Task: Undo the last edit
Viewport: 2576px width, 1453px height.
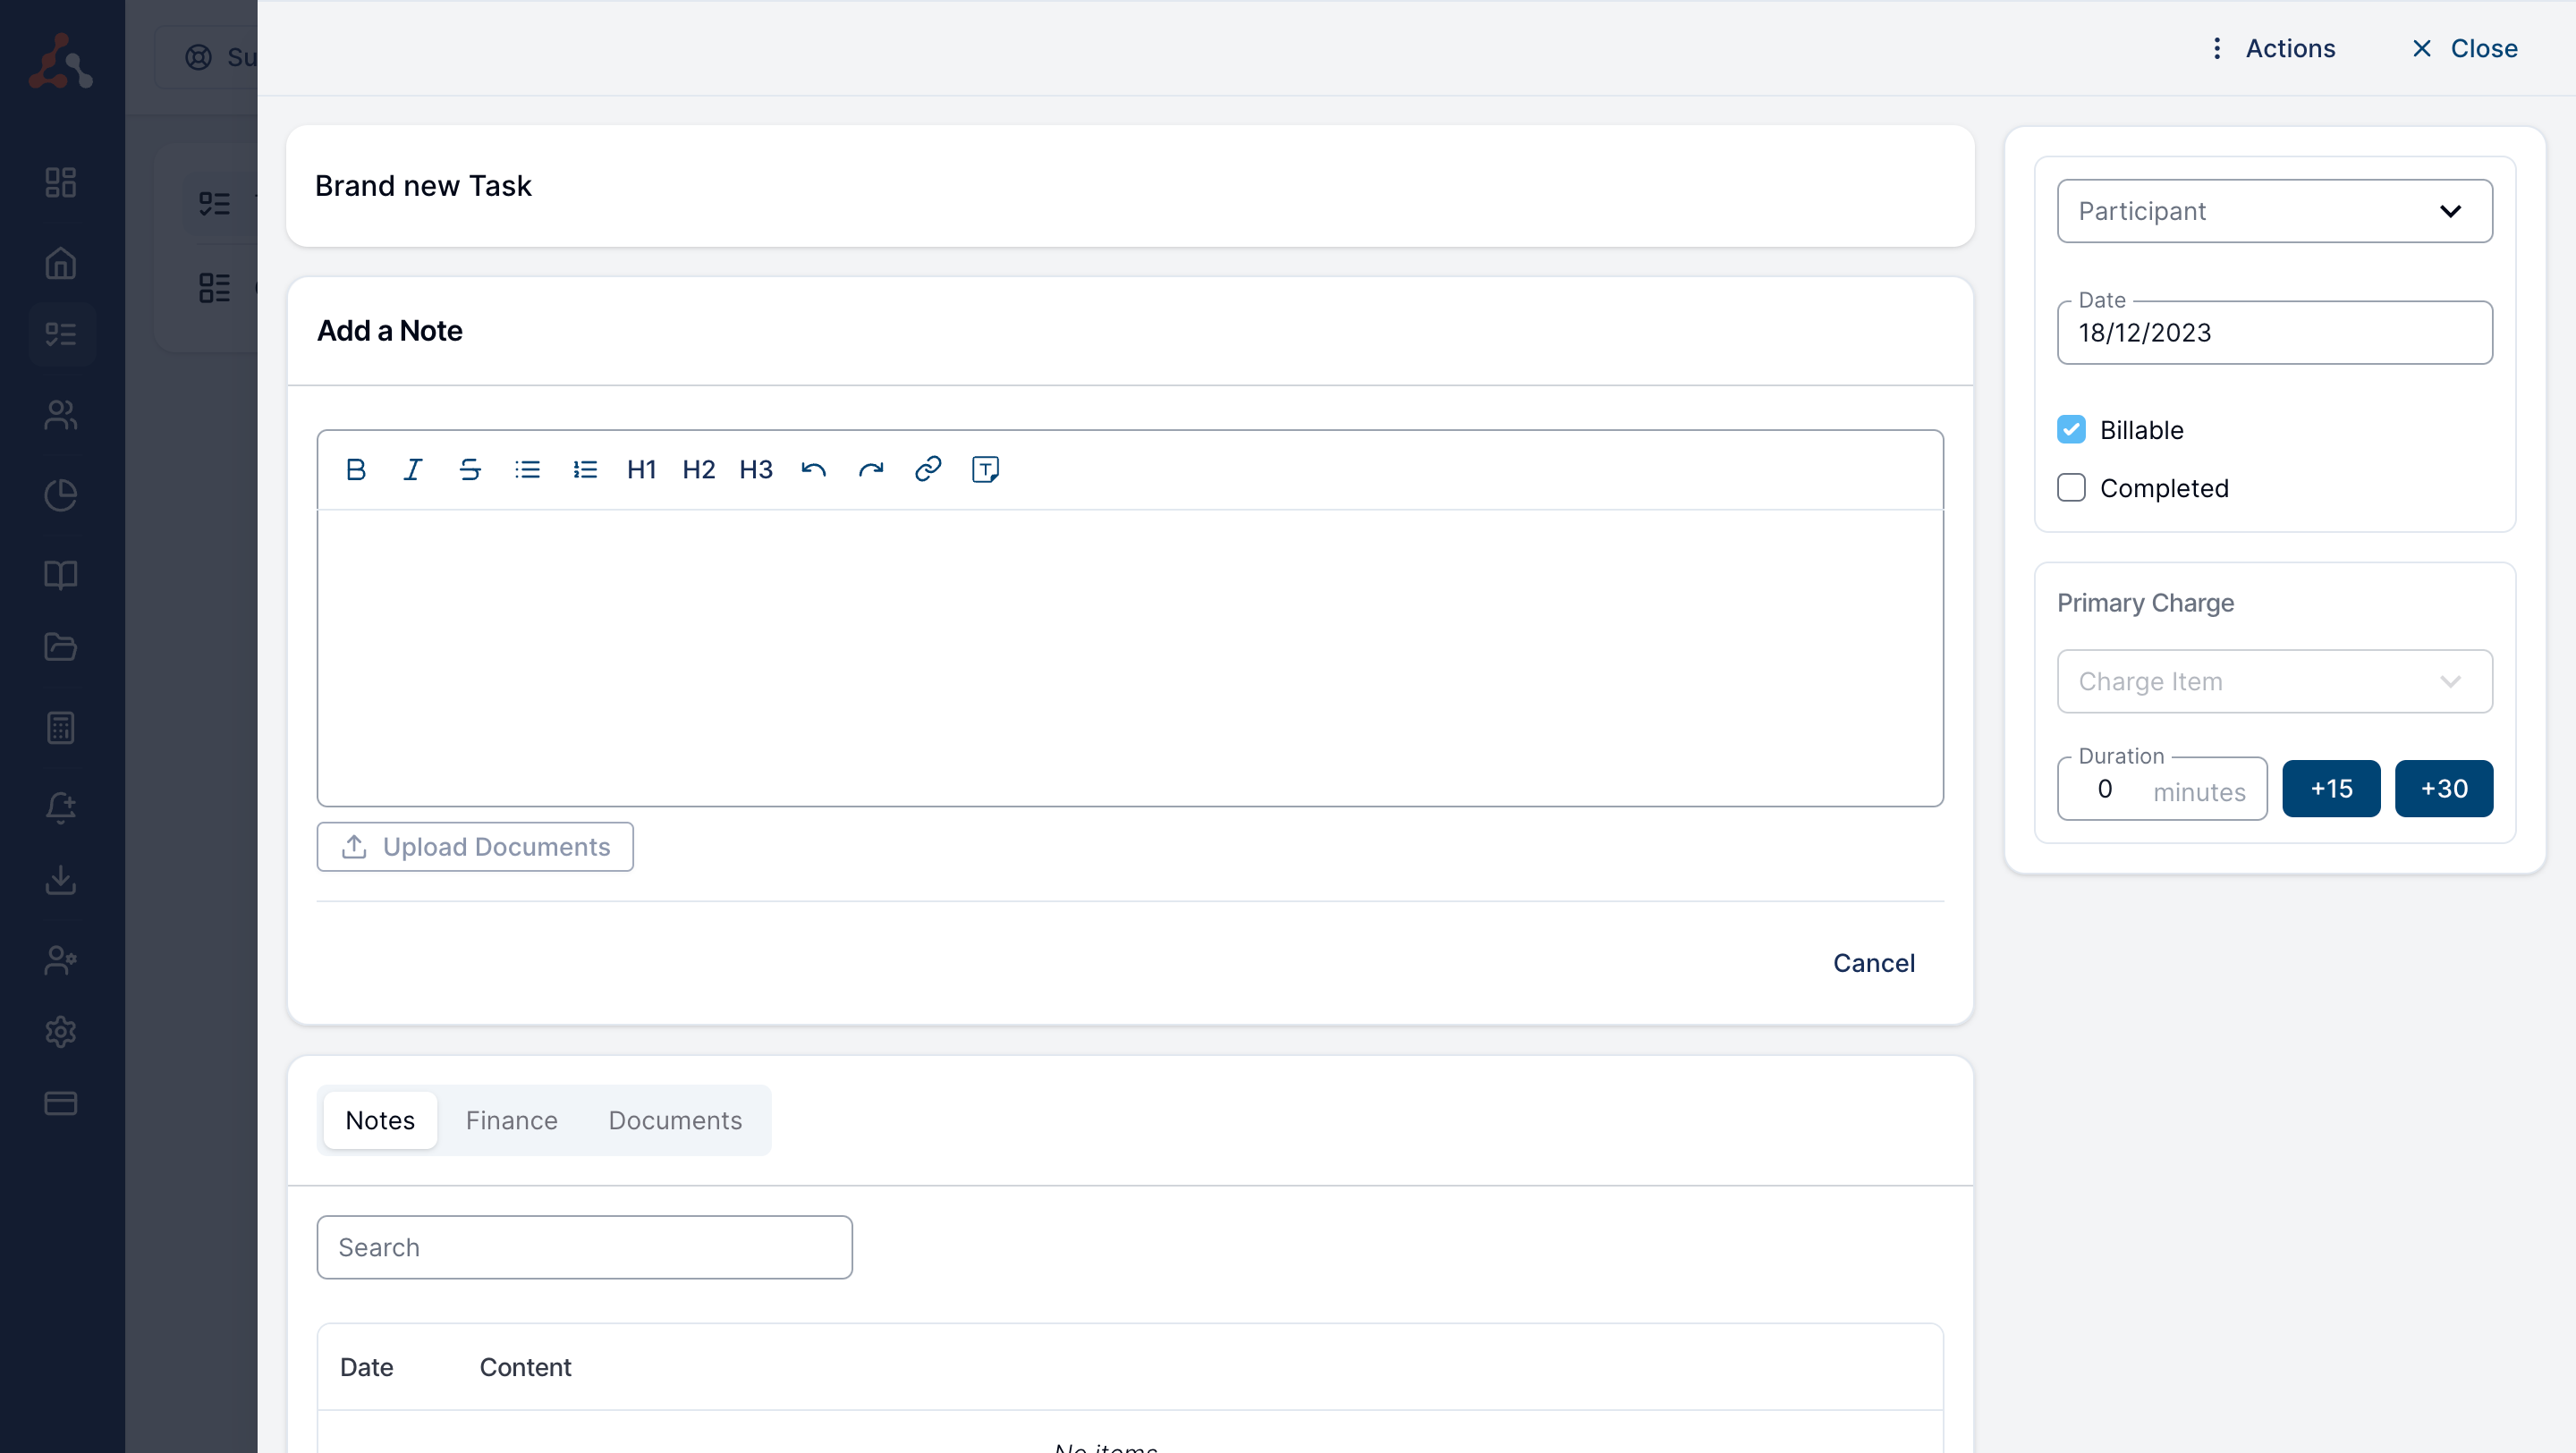Action: 814,469
